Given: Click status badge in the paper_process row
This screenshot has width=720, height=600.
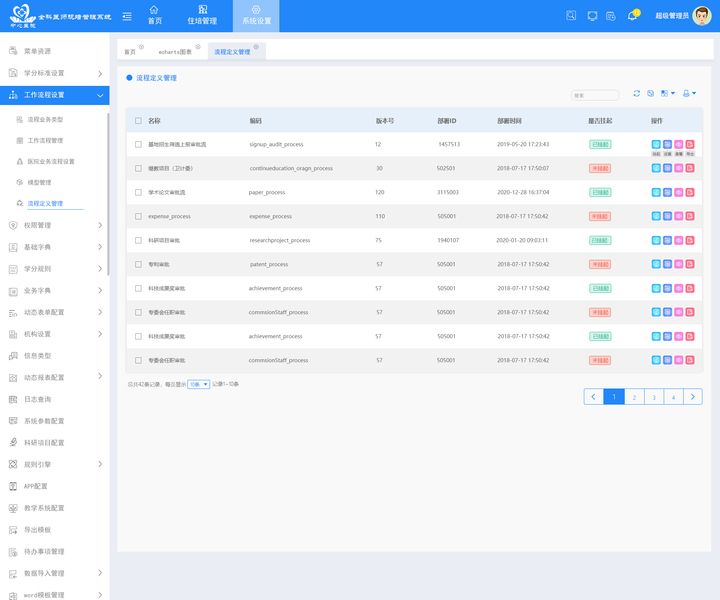Looking at the screenshot, I should (x=600, y=192).
